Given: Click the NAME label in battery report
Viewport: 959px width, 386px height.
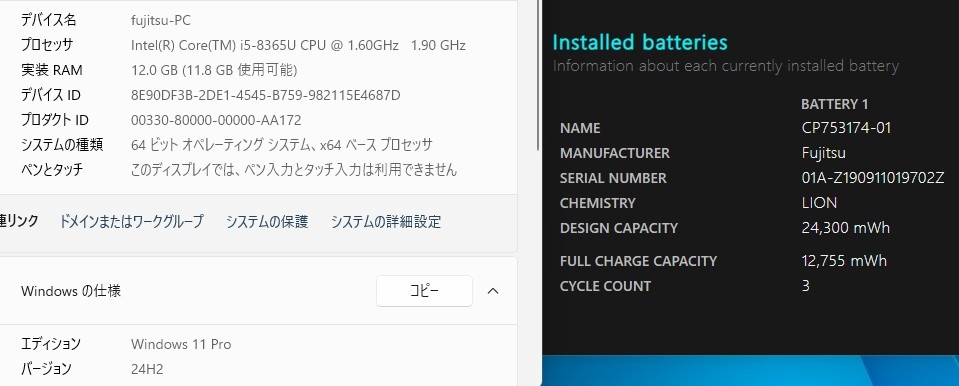Looking at the screenshot, I should [x=580, y=128].
